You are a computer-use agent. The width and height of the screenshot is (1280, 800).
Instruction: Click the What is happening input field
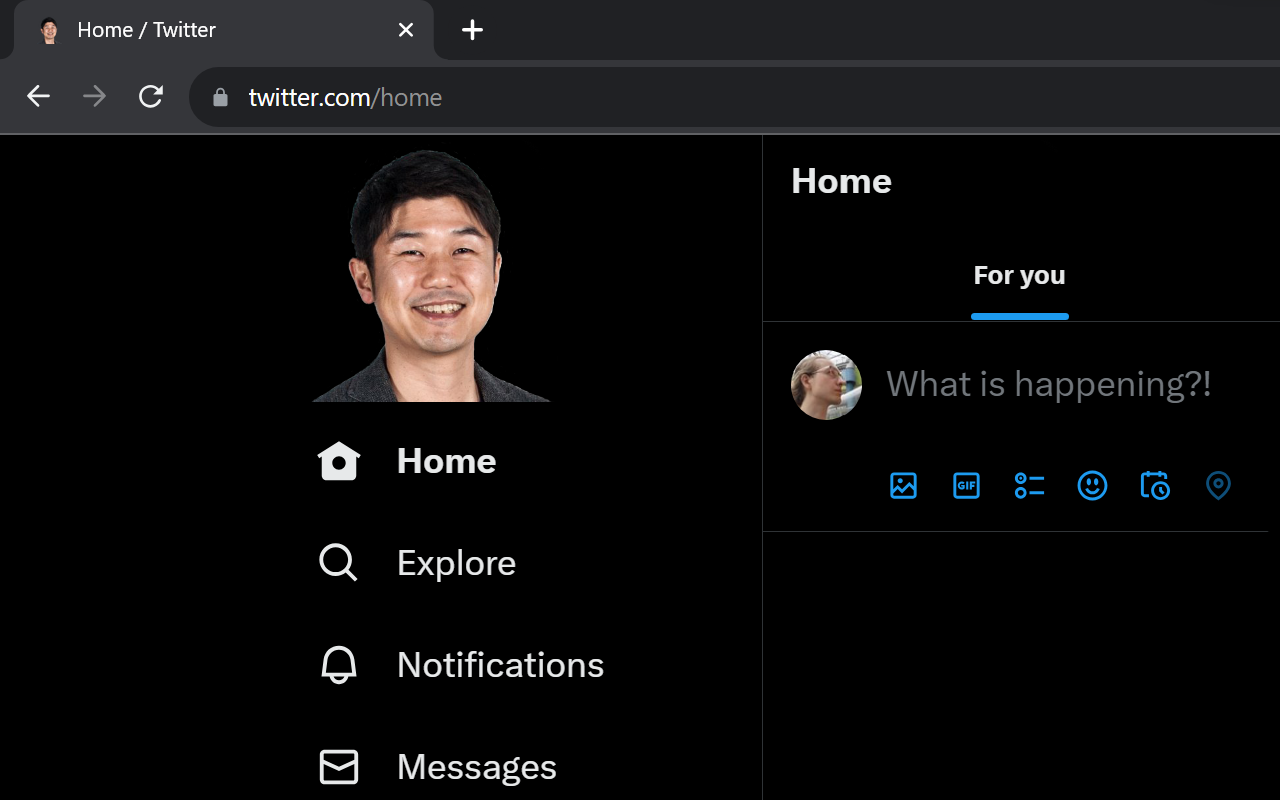tap(1048, 384)
